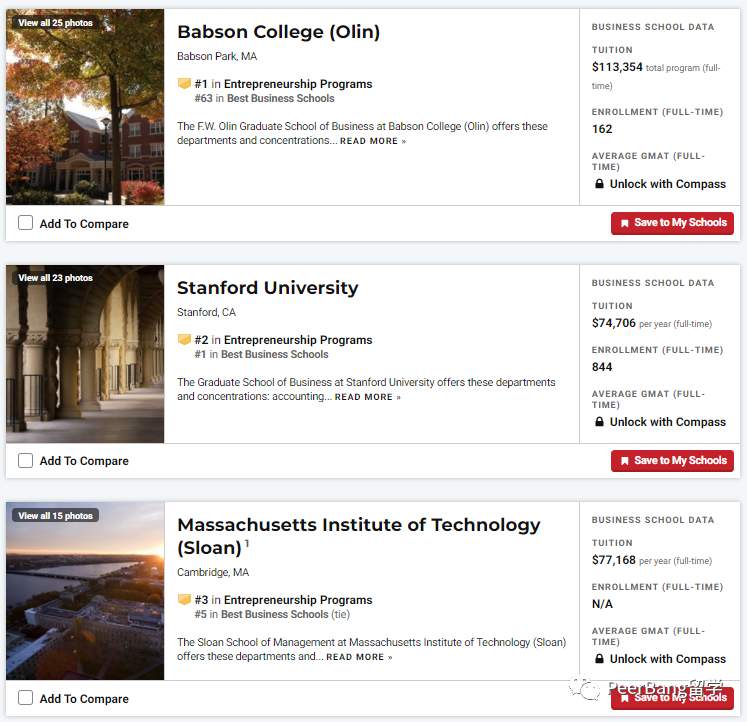Save Stanford University to My Schools
The width and height of the screenshot is (747, 722).
672,461
